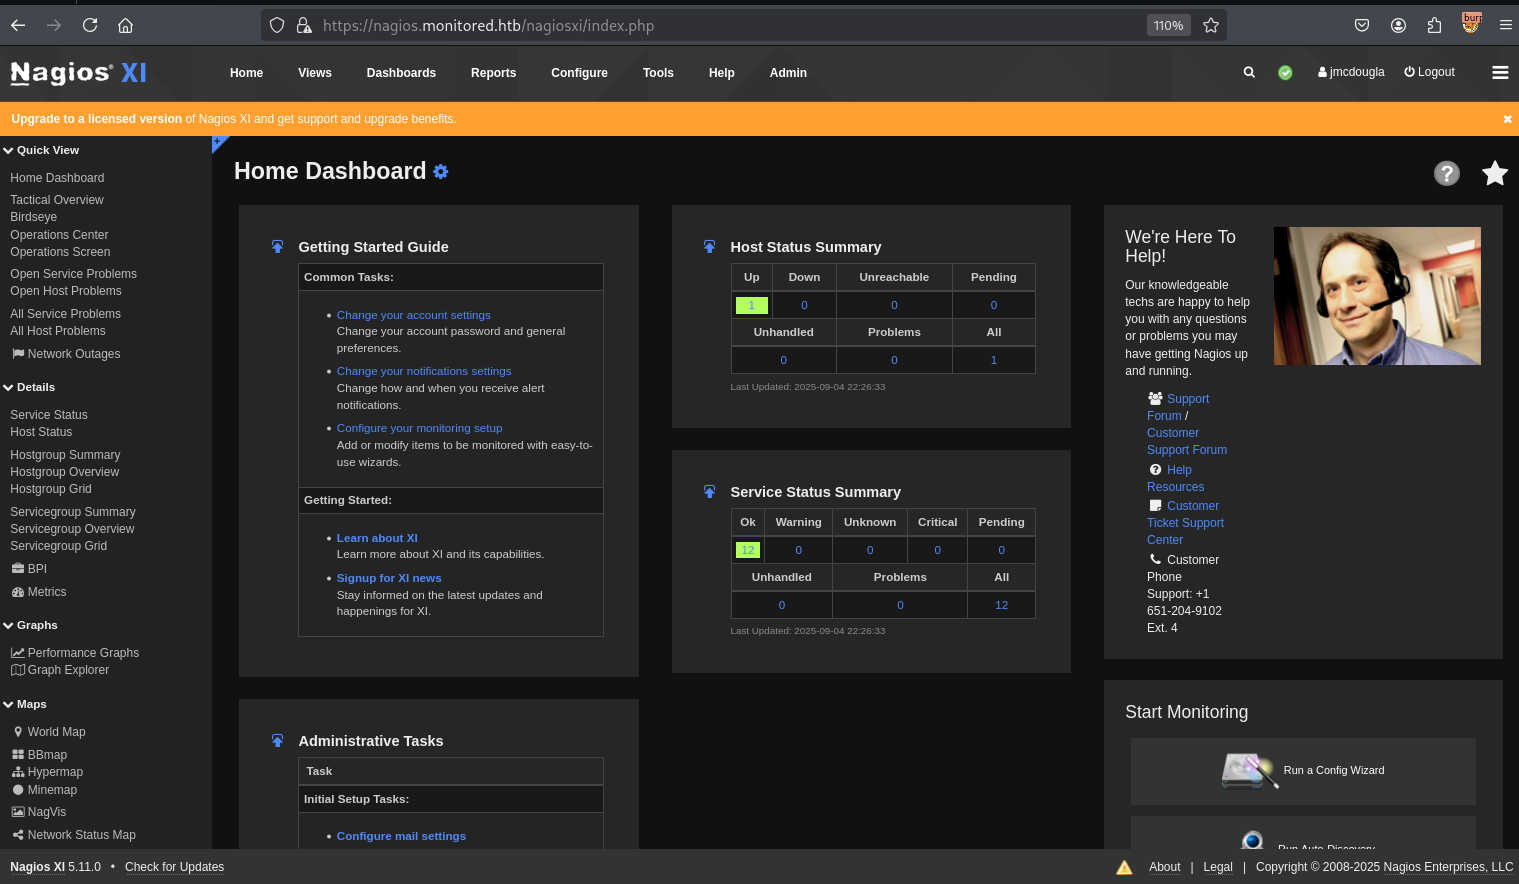
Task: Open the Dashboards menu
Action: (401, 73)
